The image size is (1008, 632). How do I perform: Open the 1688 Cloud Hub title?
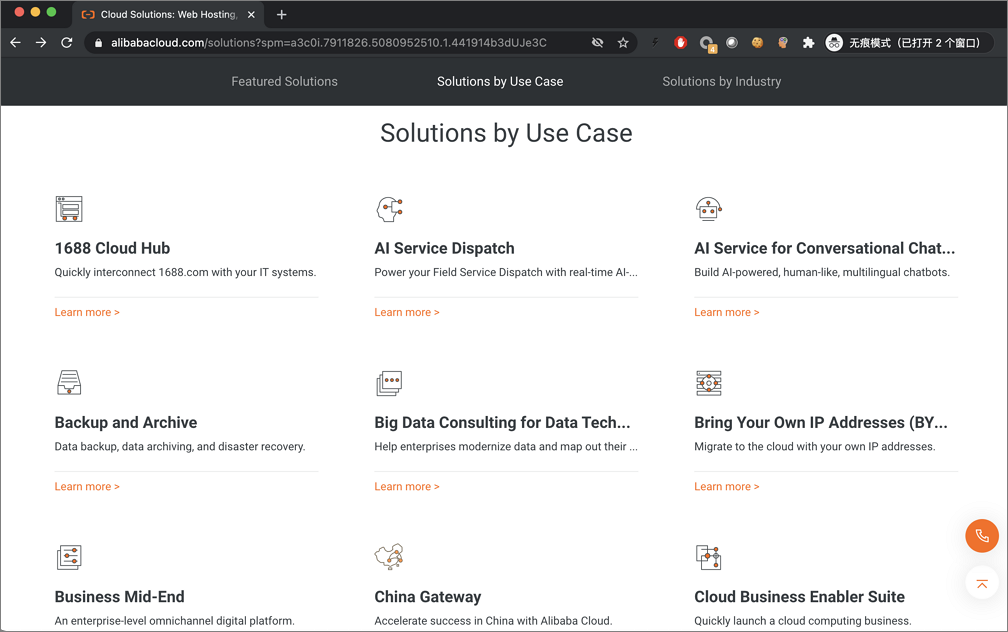112,248
